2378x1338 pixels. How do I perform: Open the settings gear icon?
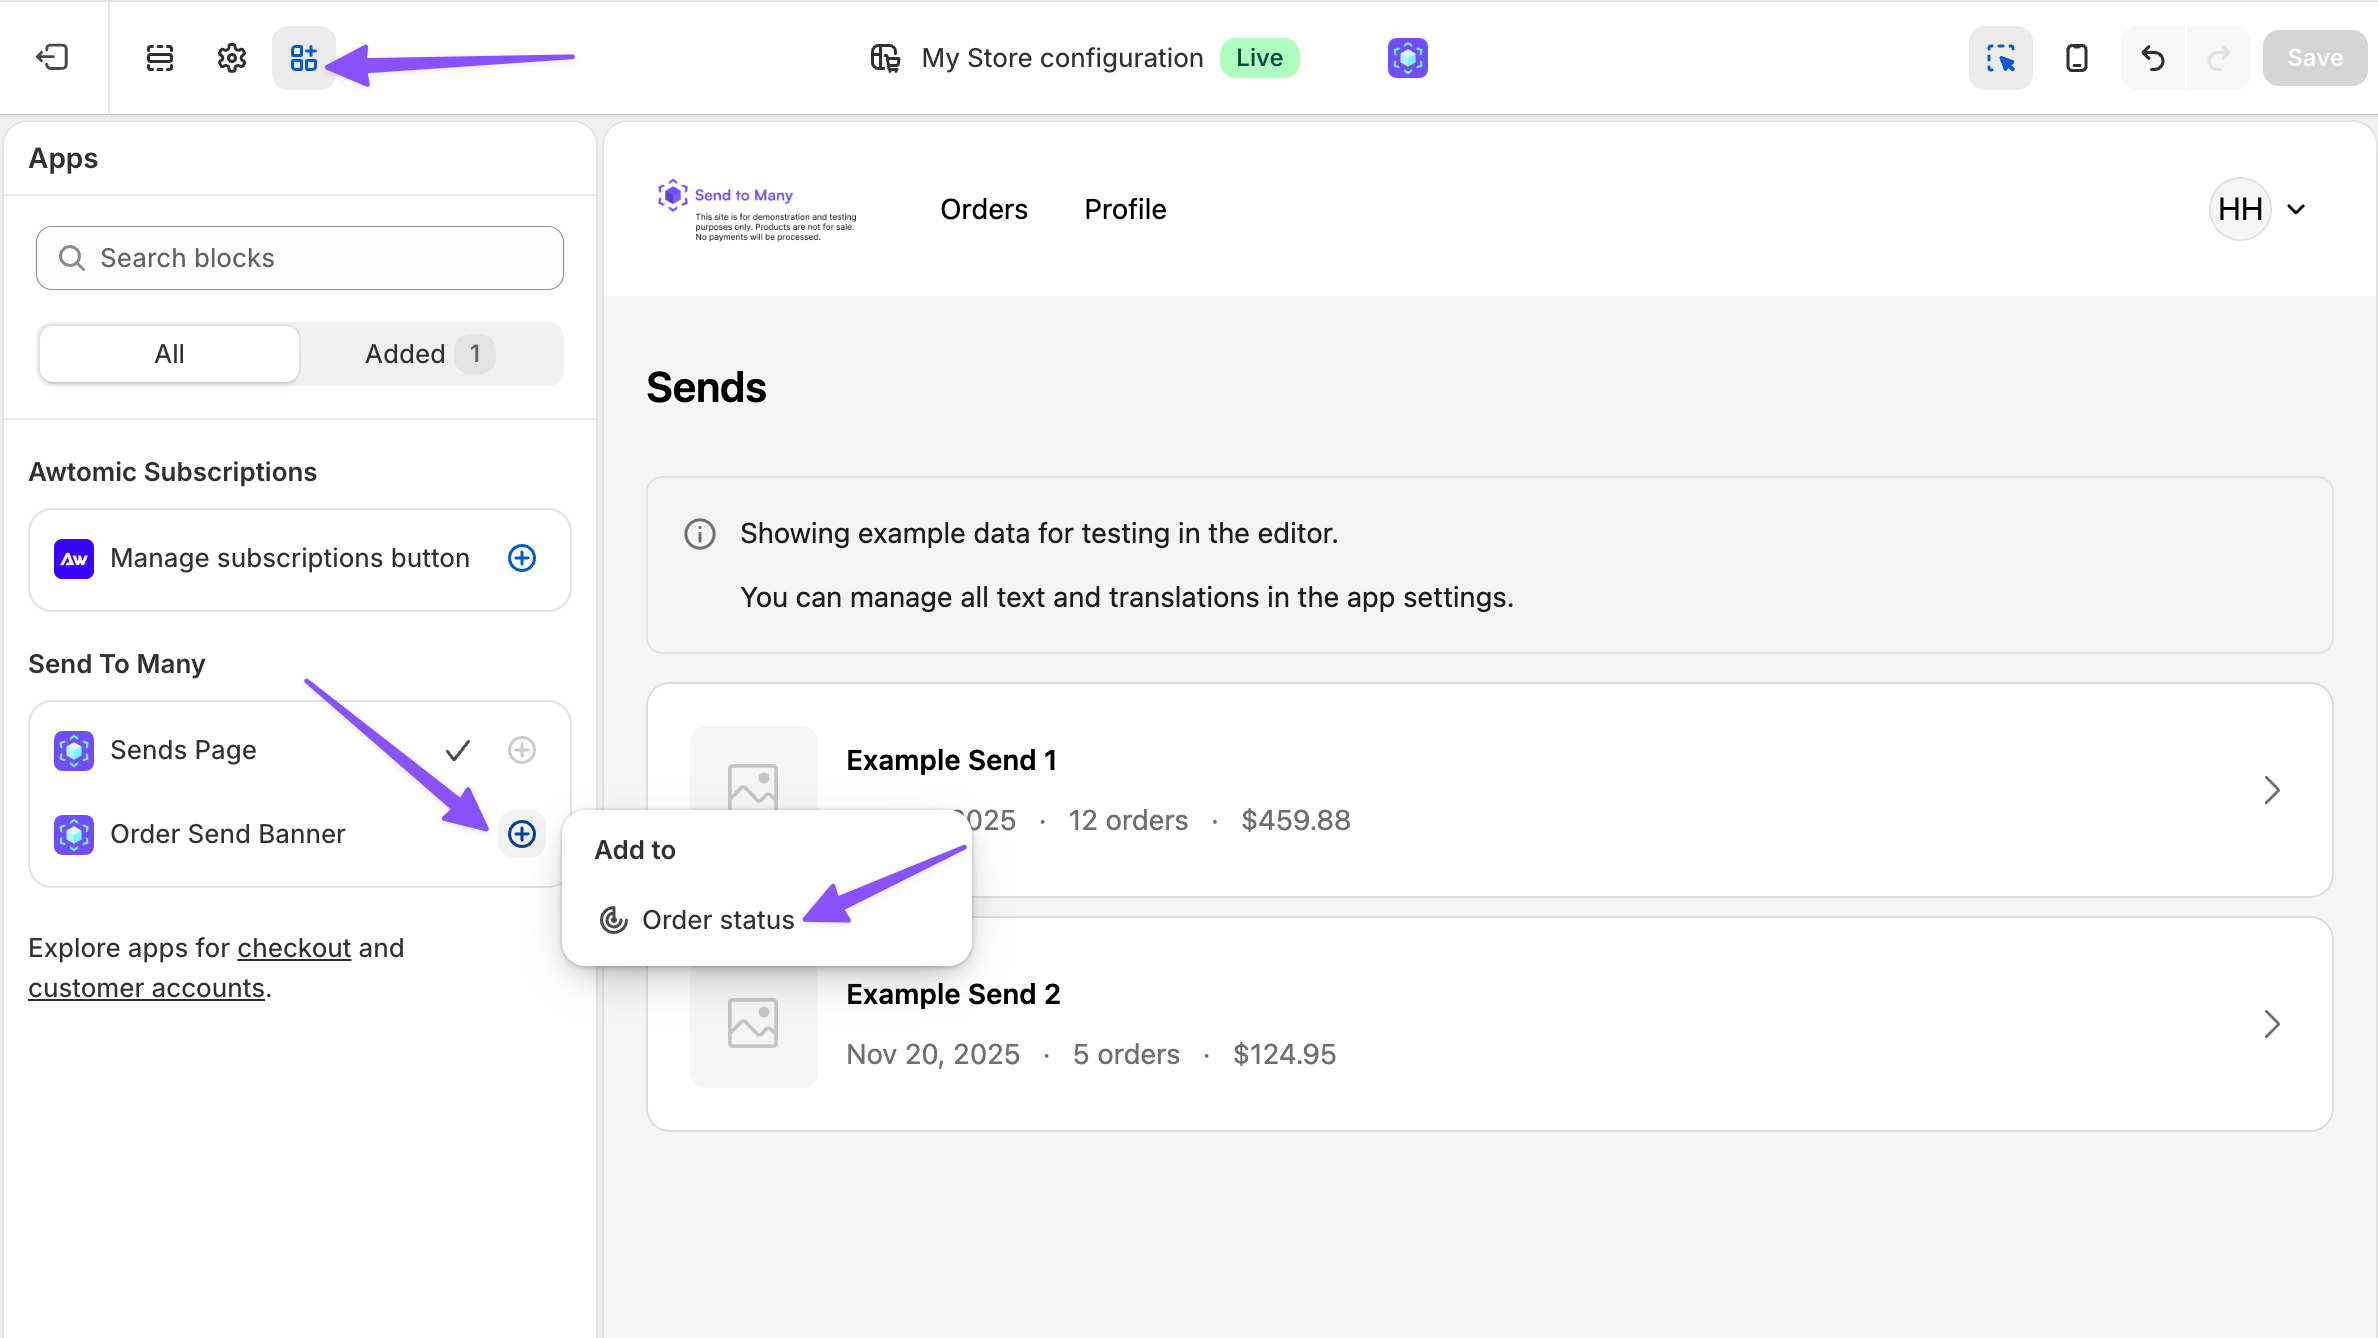tap(230, 57)
